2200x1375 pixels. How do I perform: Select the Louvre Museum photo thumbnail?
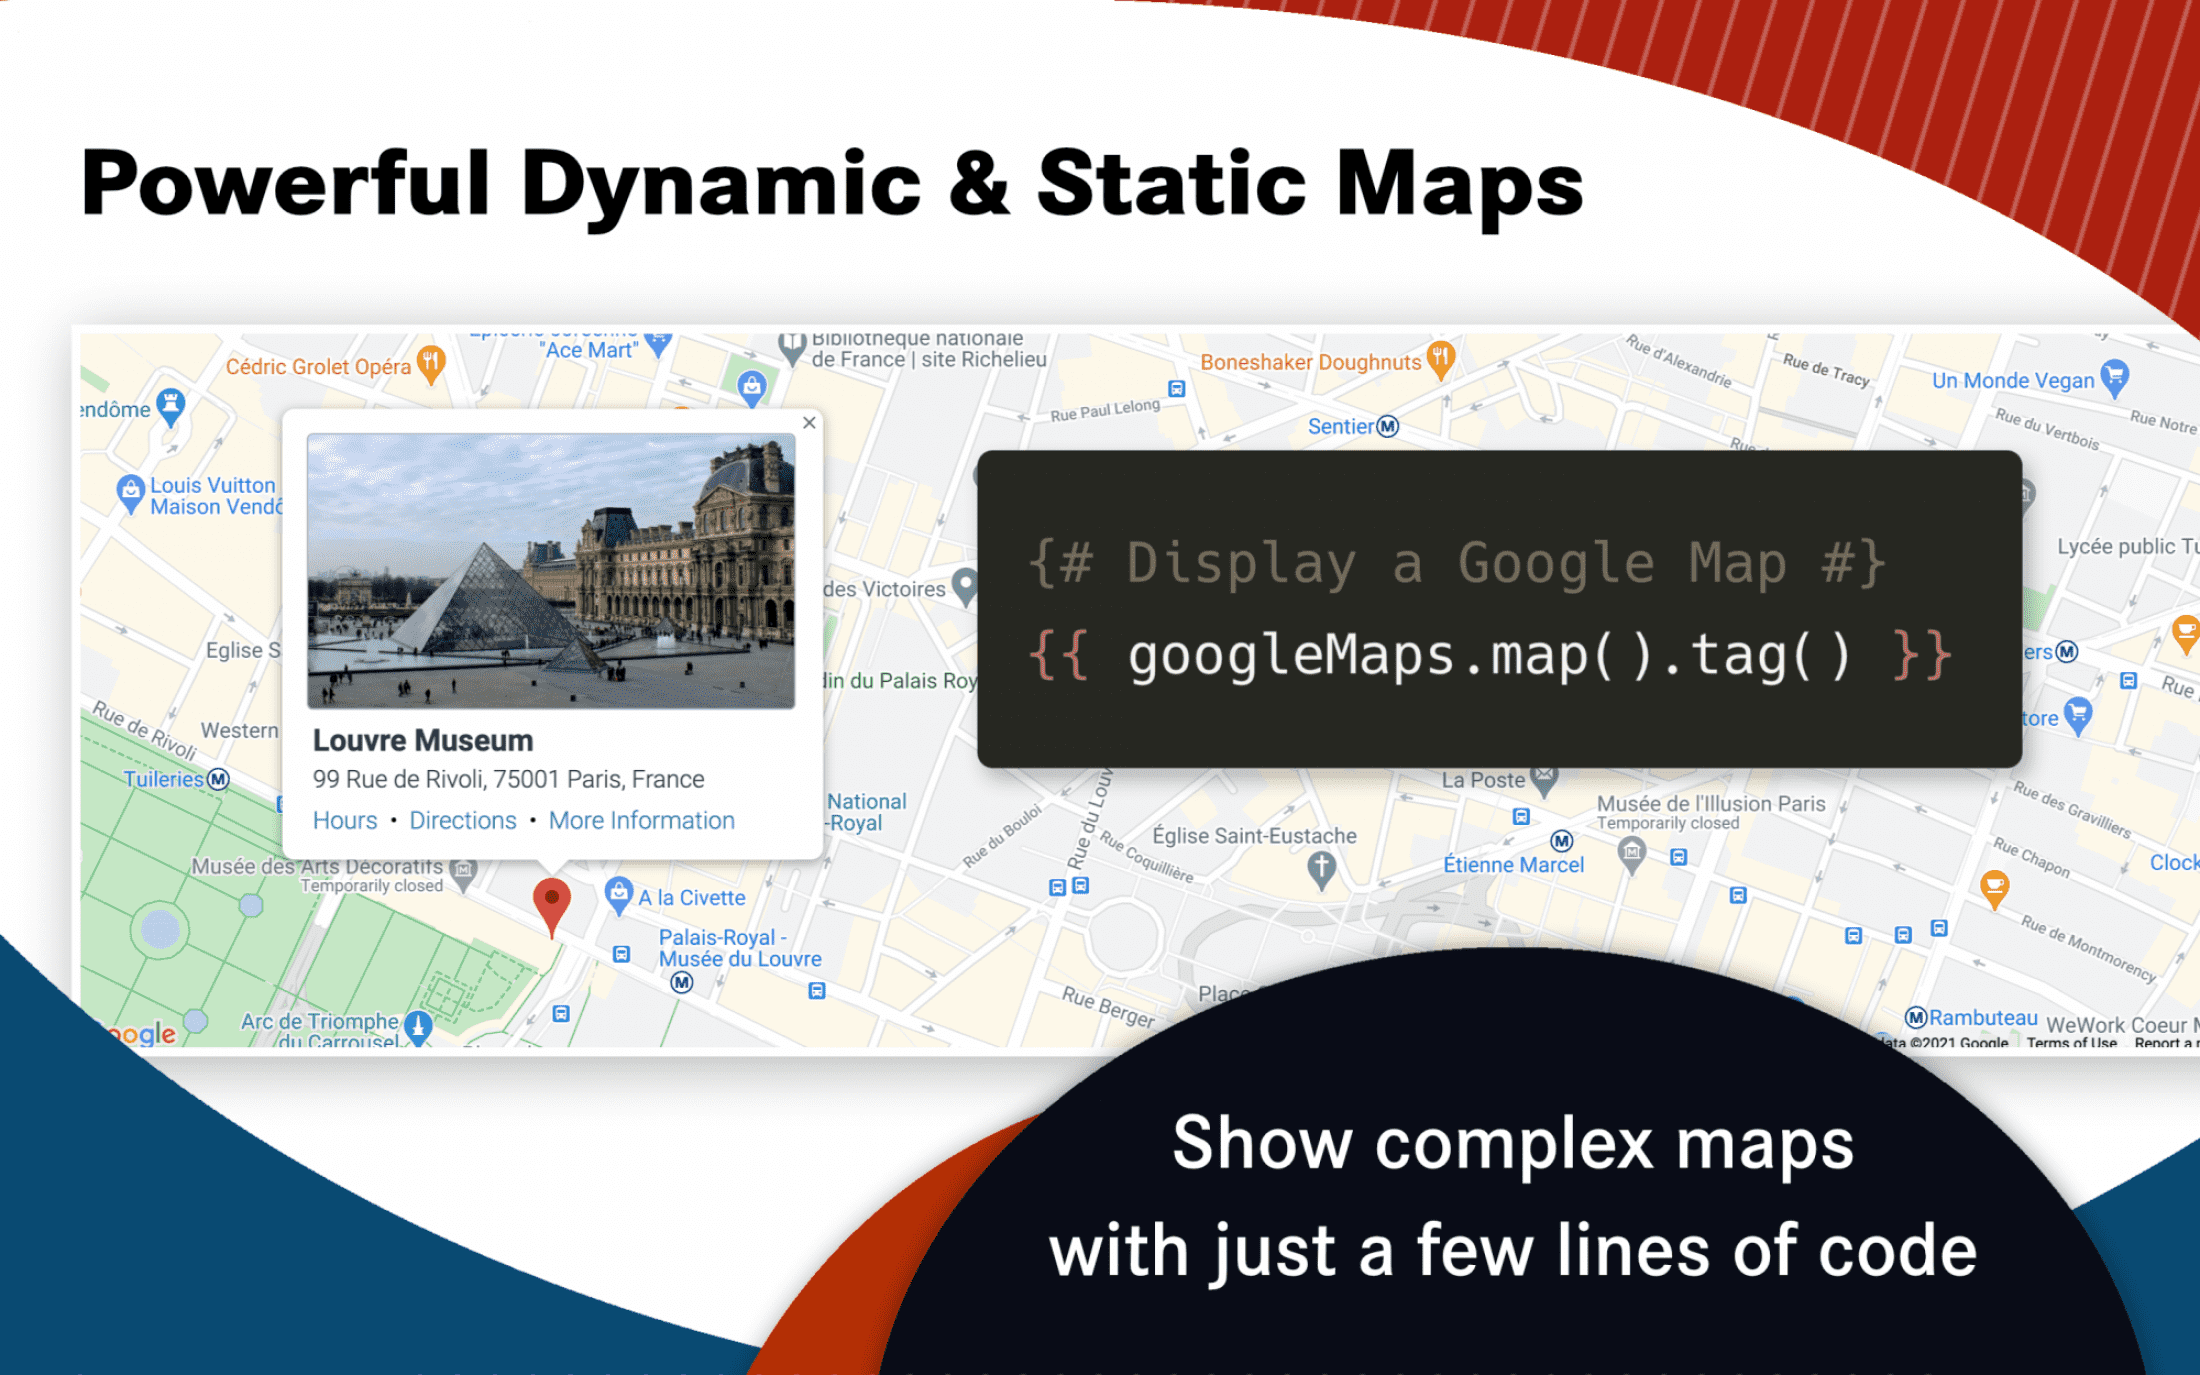point(551,571)
